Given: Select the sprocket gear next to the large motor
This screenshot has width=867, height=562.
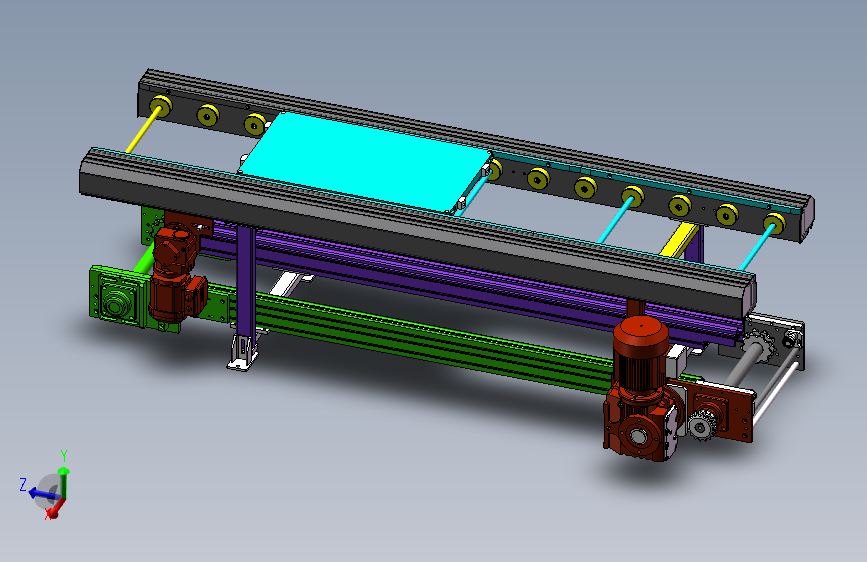Looking at the screenshot, I should [701, 424].
